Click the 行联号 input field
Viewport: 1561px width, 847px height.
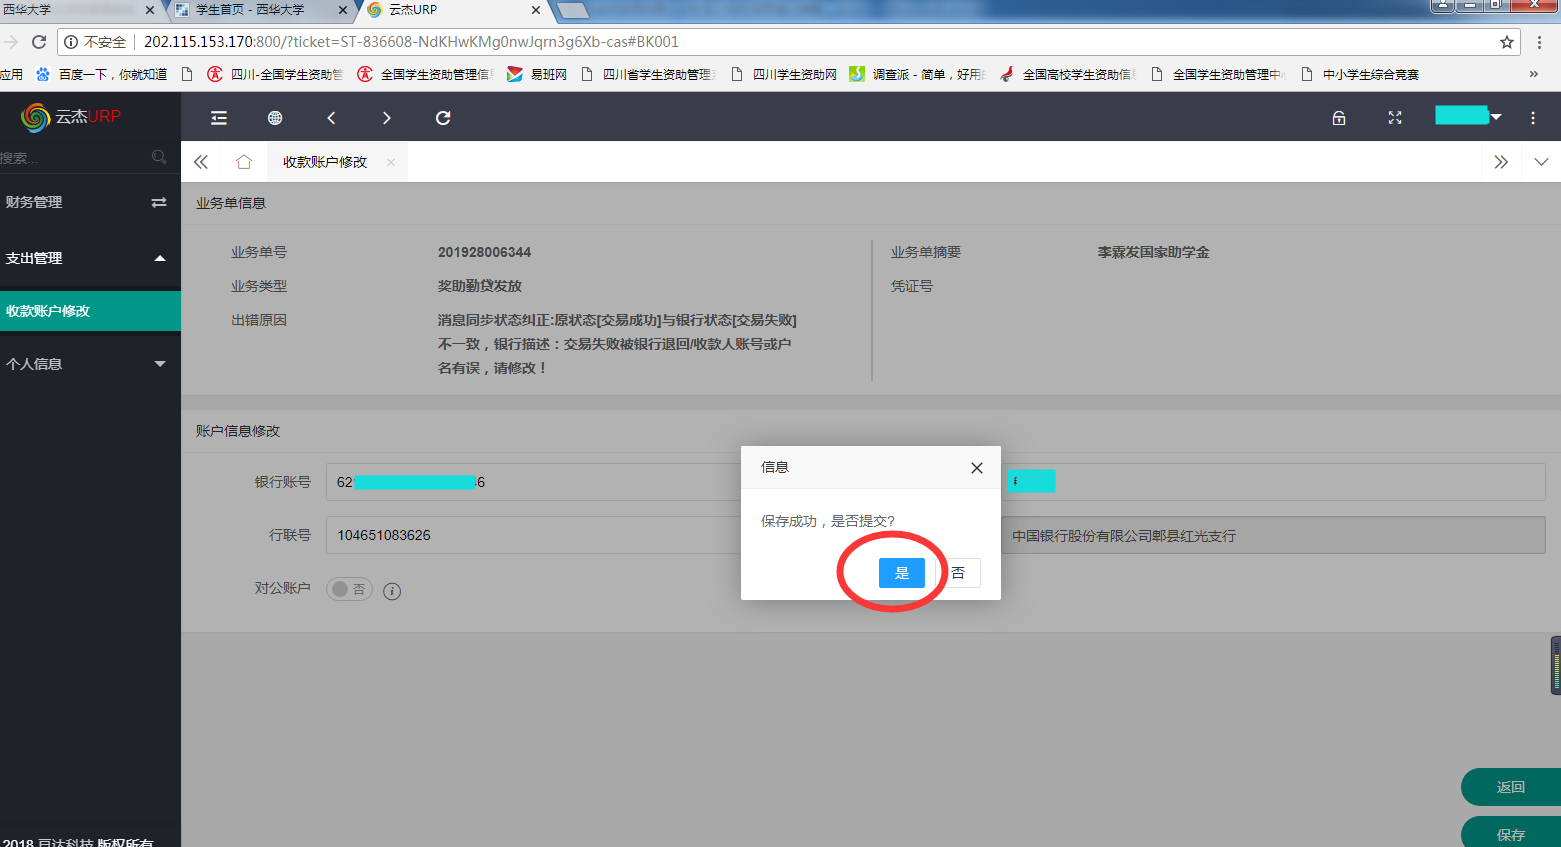point(530,535)
